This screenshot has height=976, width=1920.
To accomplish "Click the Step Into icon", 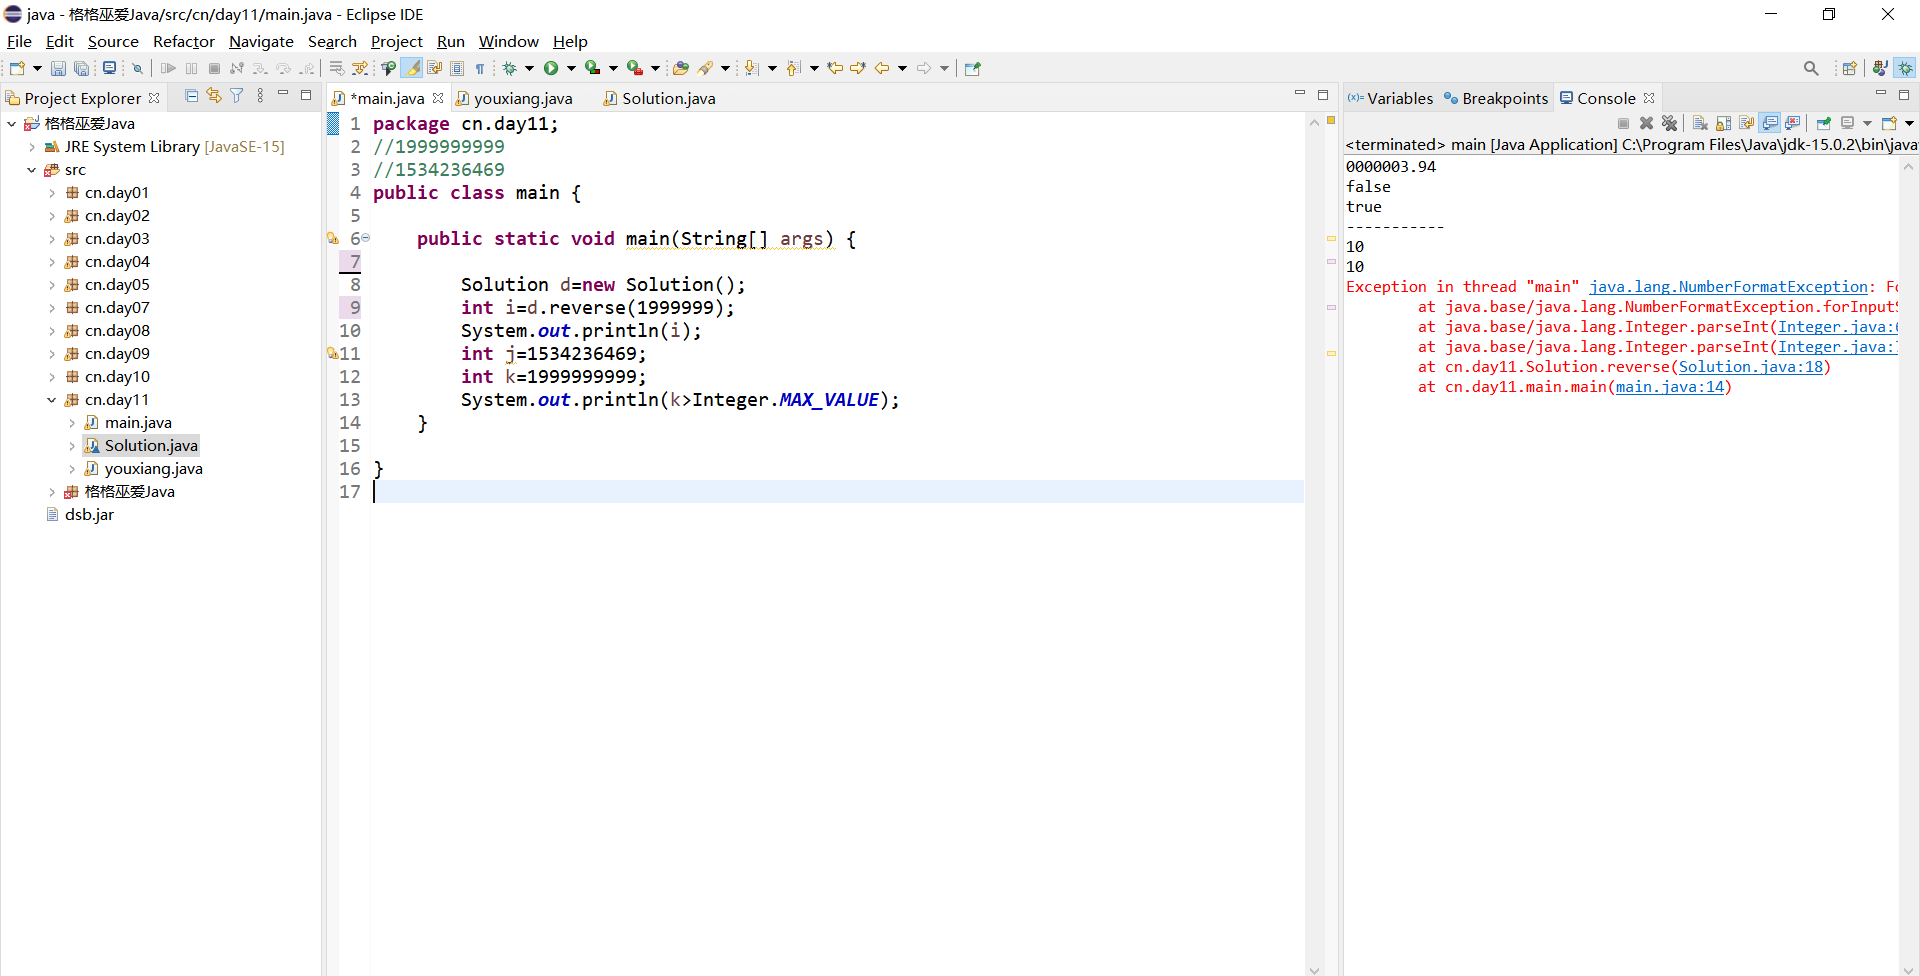I will point(260,68).
